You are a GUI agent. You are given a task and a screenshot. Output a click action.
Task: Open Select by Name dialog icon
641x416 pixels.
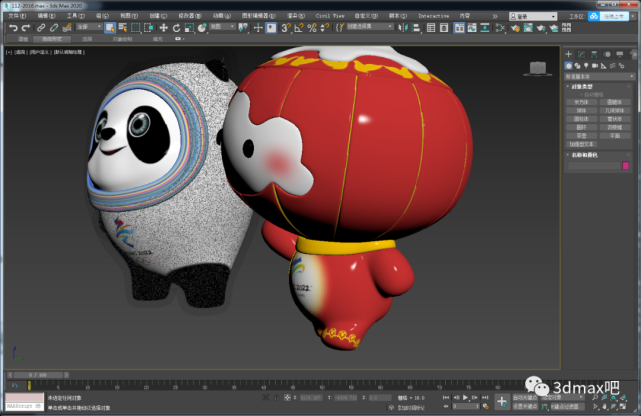point(123,28)
